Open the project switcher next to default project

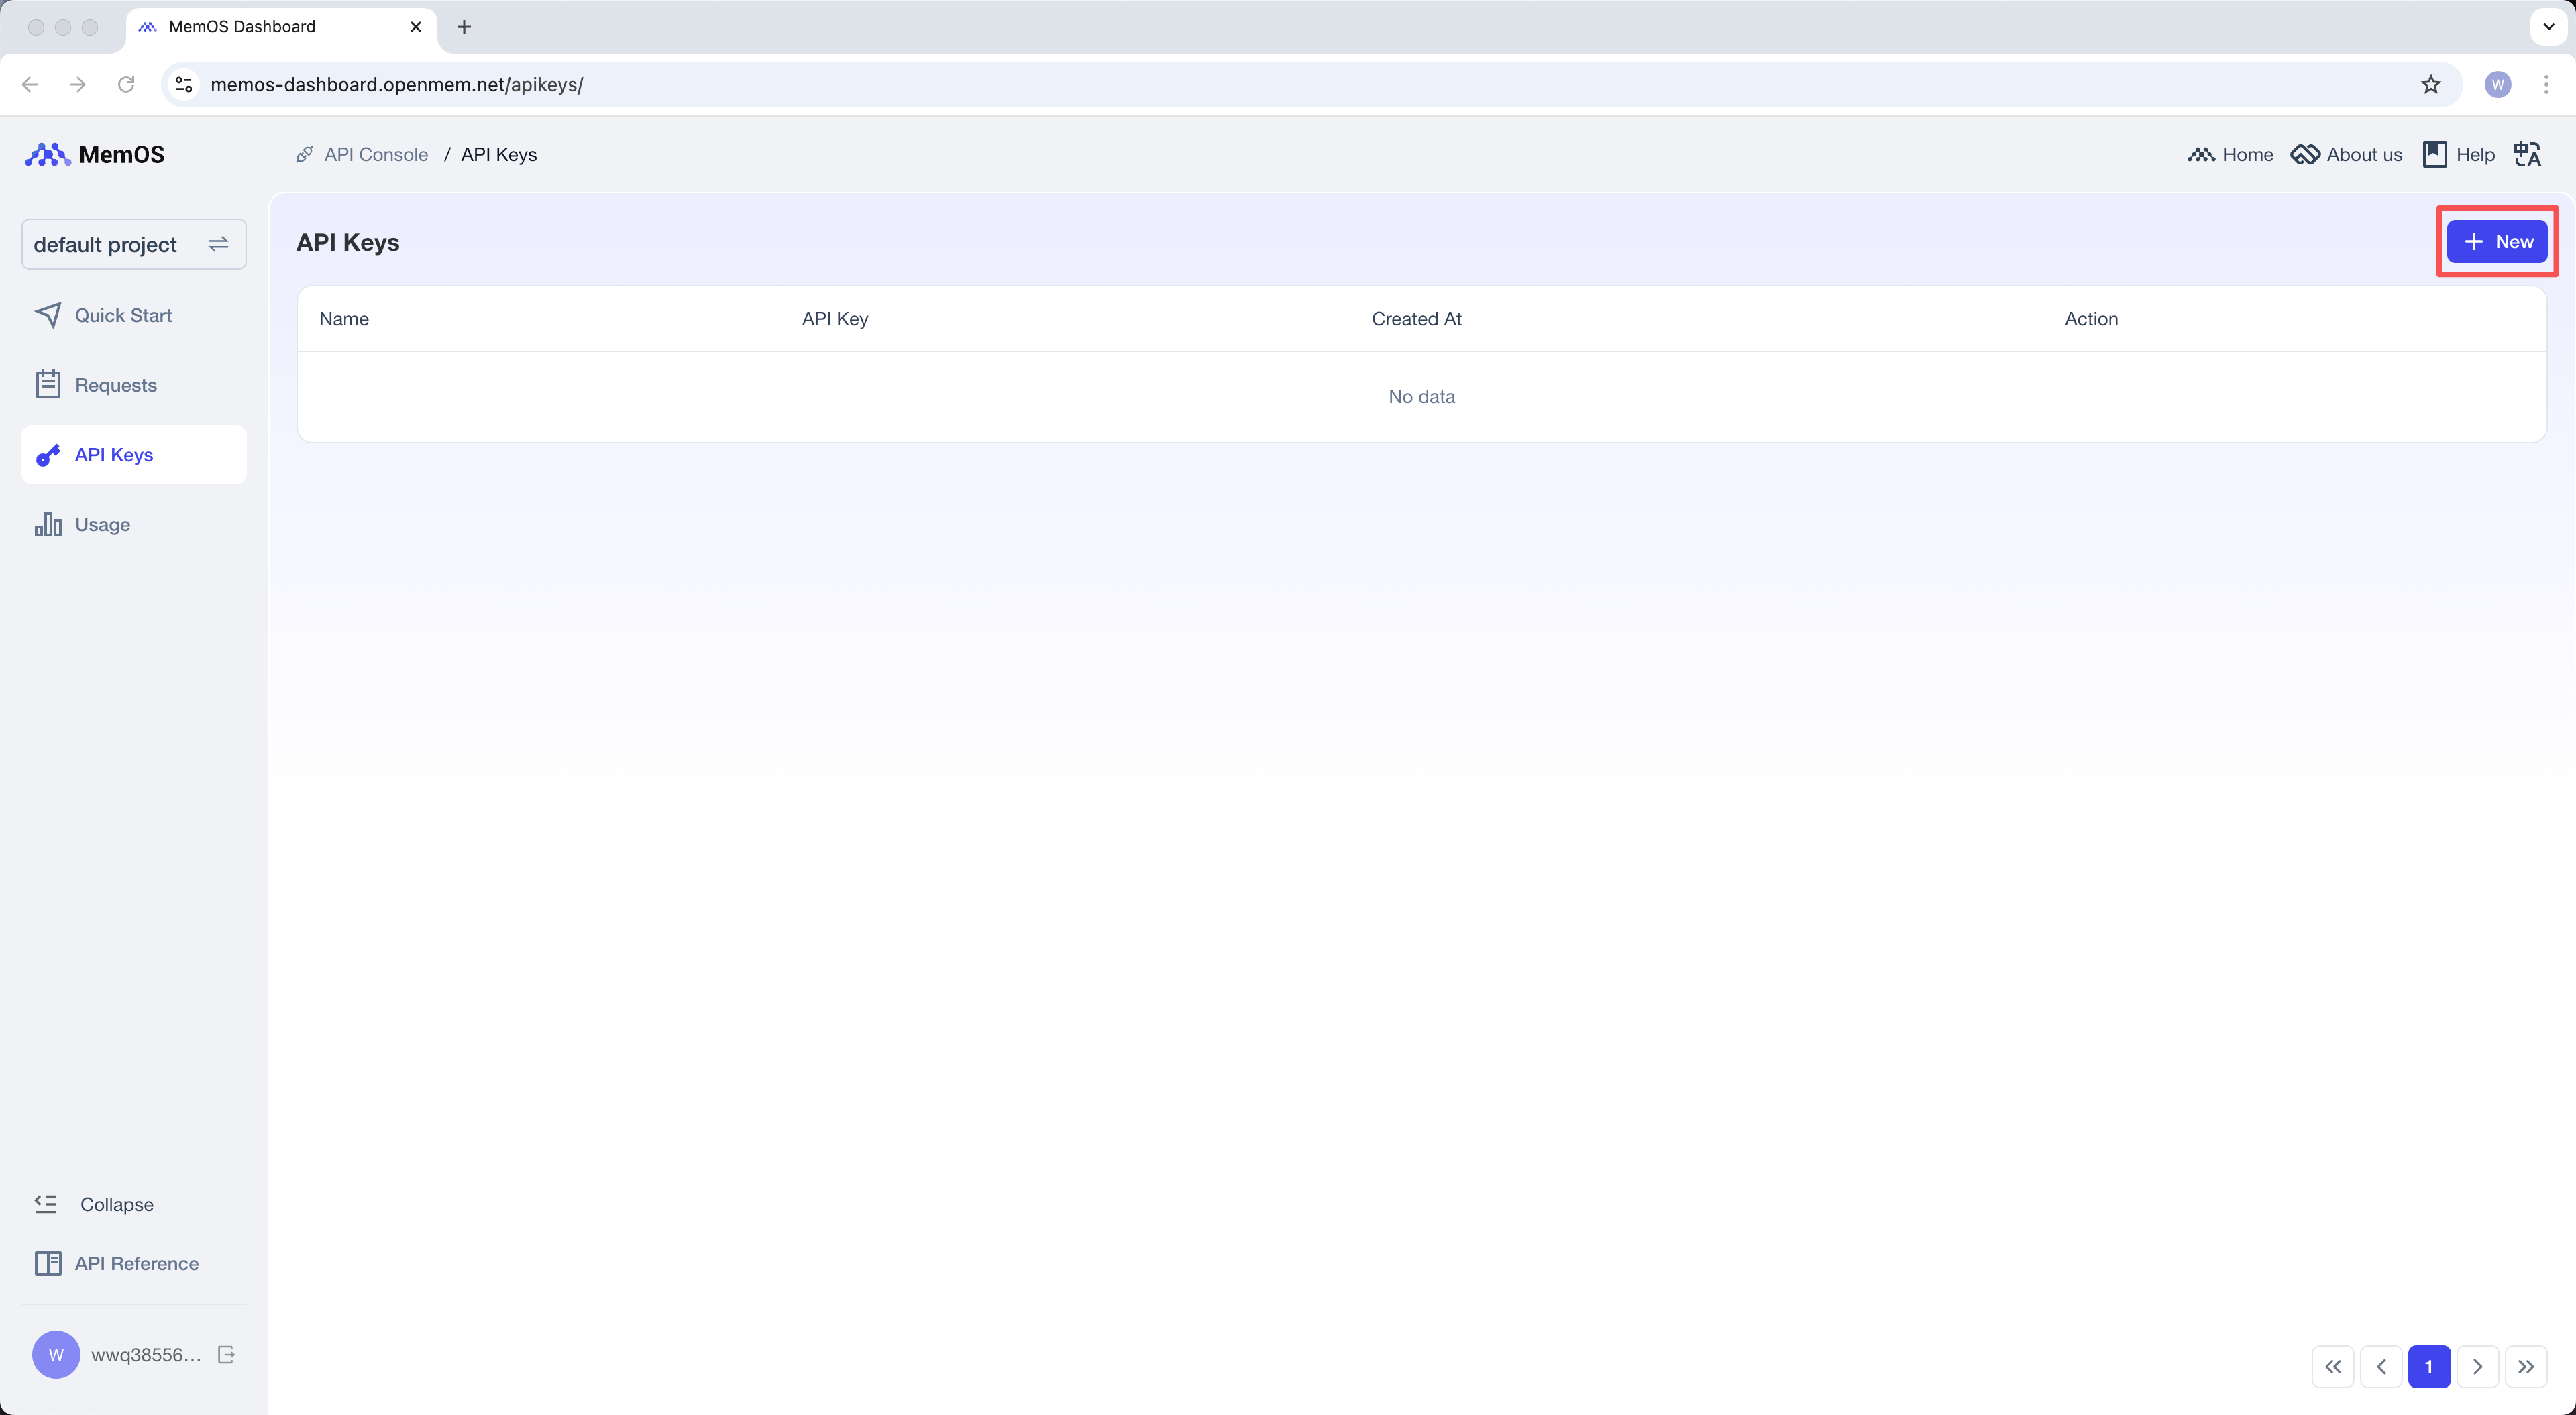click(218, 243)
